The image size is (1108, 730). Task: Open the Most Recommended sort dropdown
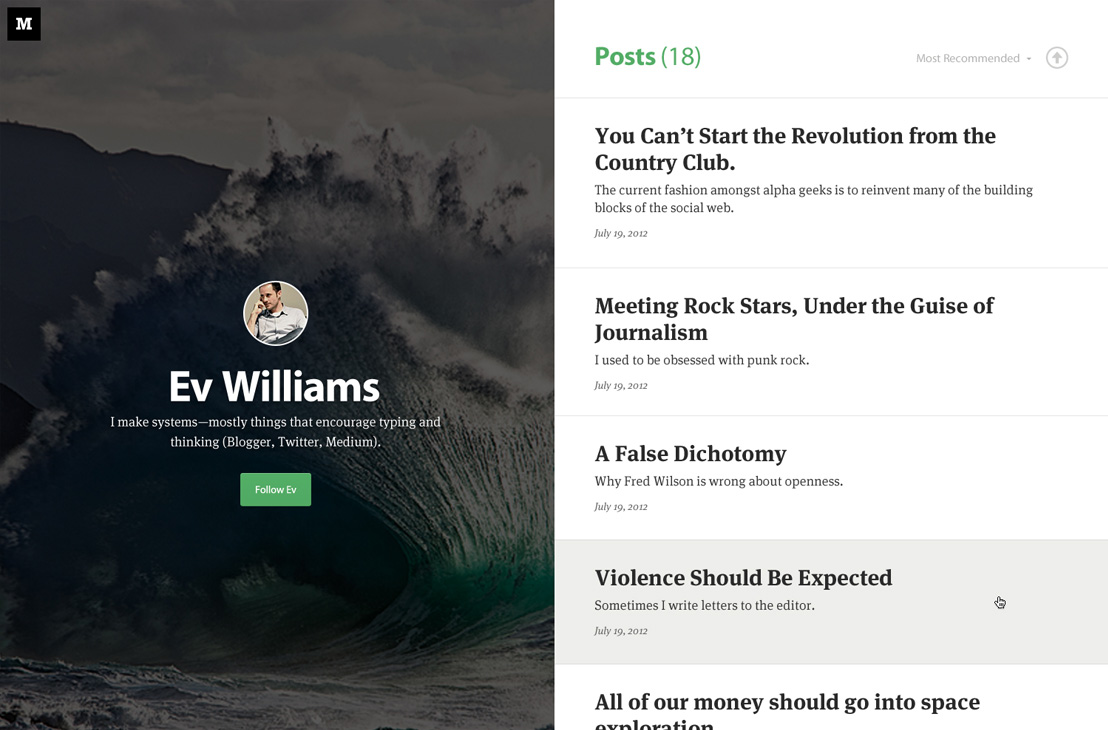[973, 59]
